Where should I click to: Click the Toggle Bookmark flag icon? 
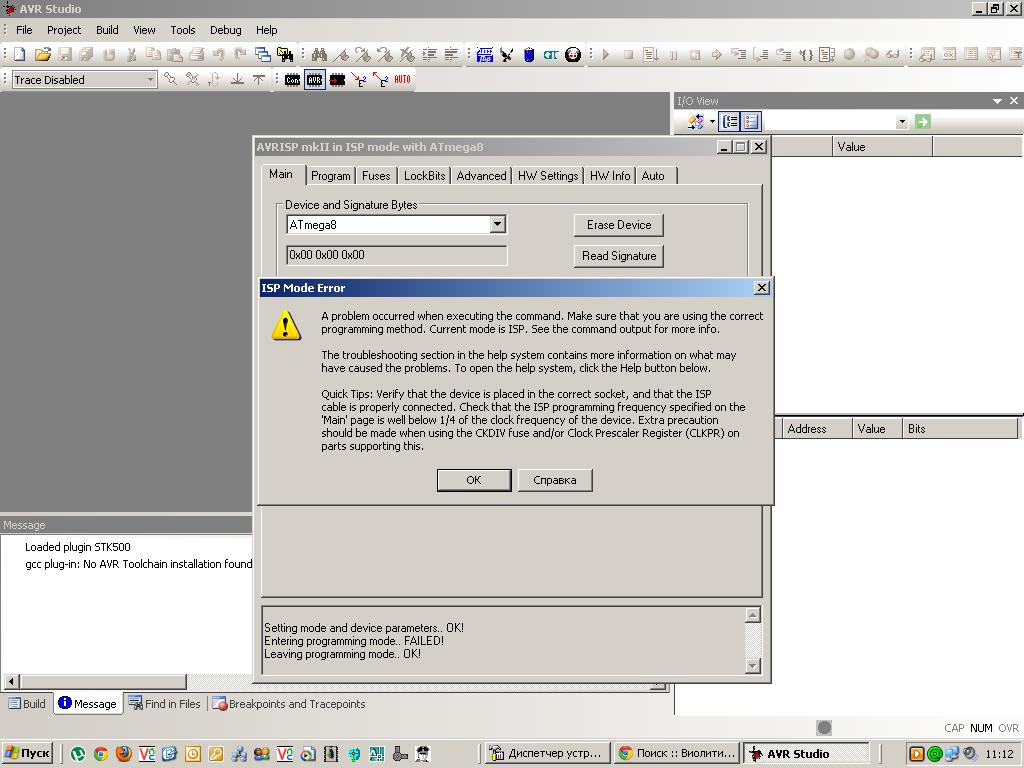(x=341, y=55)
